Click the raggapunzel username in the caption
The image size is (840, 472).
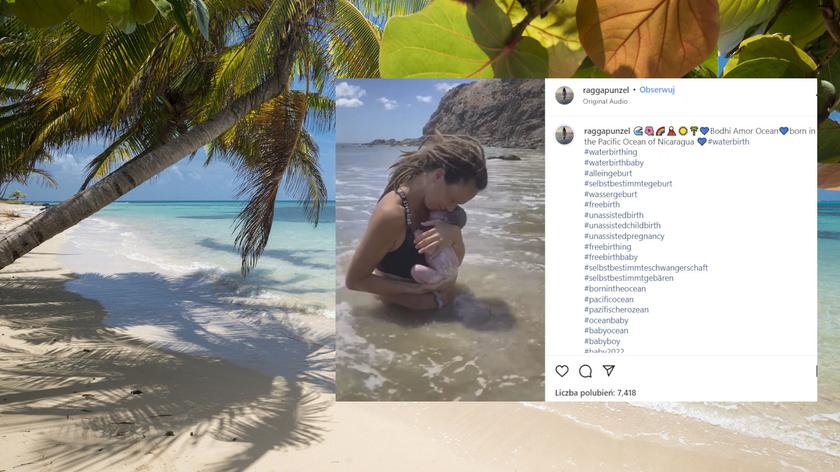[606, 131]
